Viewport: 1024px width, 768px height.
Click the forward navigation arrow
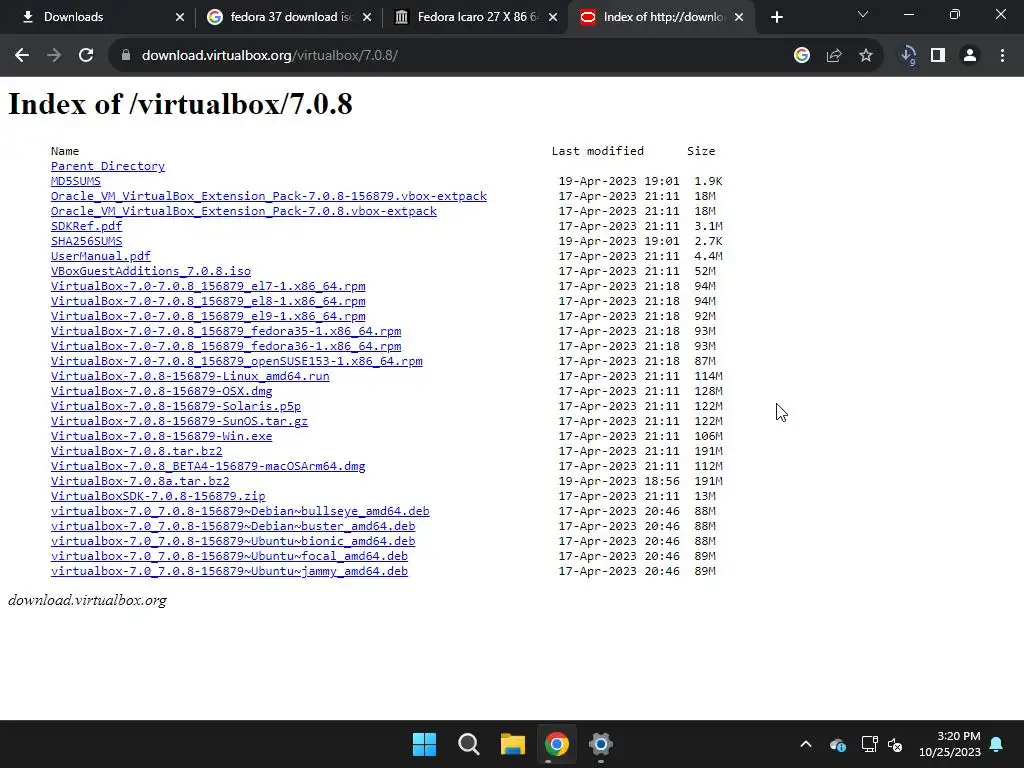click(54, 56)
